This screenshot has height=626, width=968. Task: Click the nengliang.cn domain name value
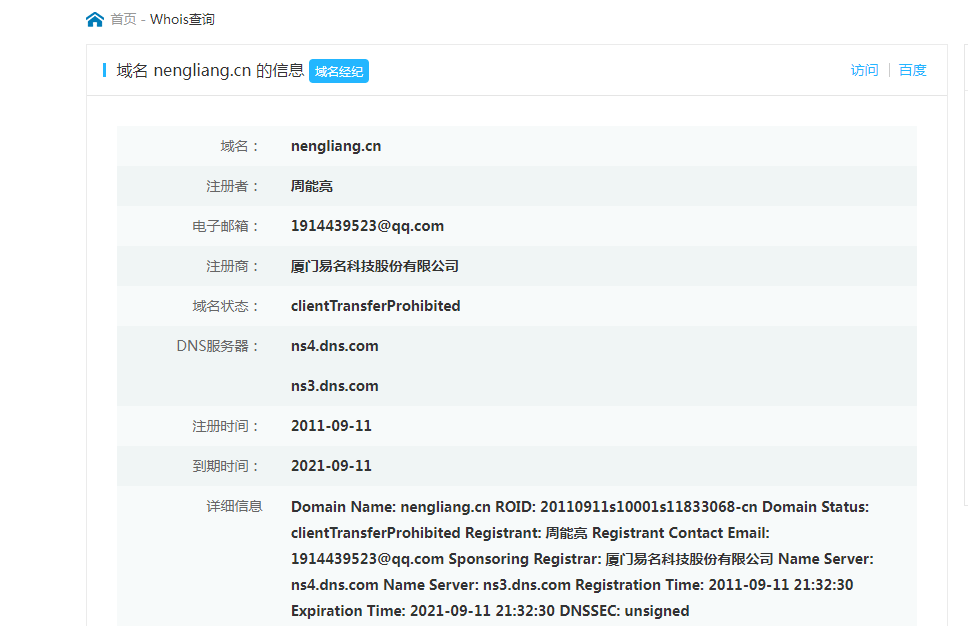coord(336,146)
